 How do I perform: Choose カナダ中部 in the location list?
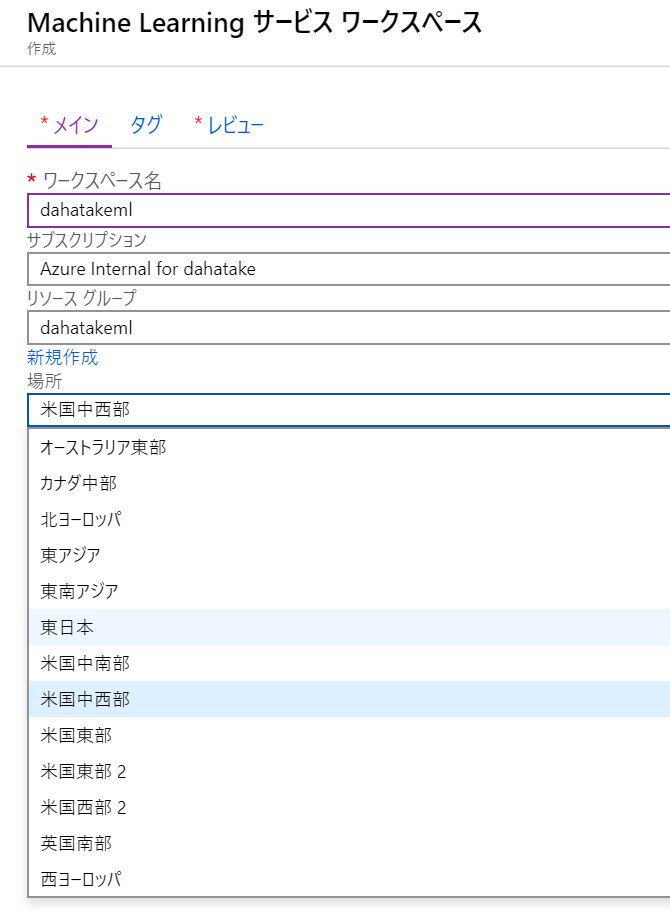coord(349,484)
